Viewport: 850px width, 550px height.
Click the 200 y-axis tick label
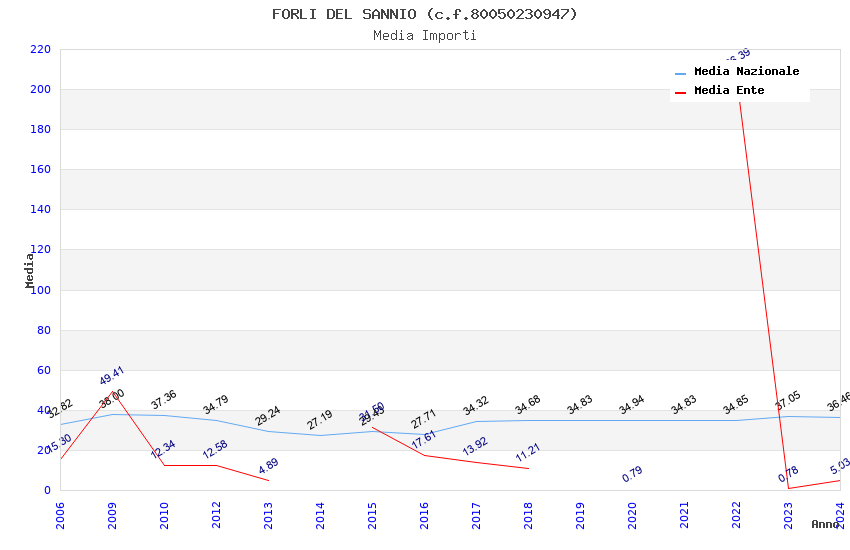pyautogui.click(x=41, y=89)
